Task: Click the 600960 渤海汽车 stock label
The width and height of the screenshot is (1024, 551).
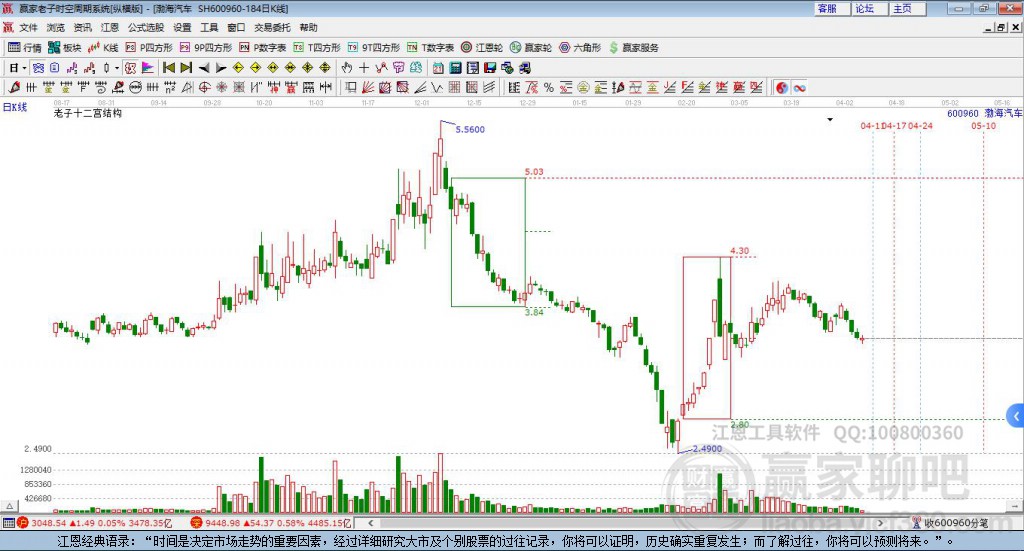Action: [984, 113]
